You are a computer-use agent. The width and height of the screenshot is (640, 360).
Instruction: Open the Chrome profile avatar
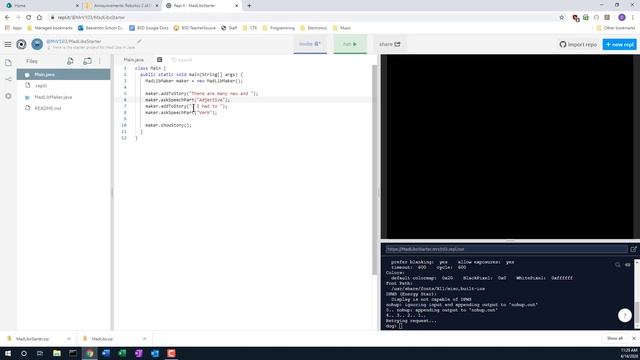[x=622, y=18]
